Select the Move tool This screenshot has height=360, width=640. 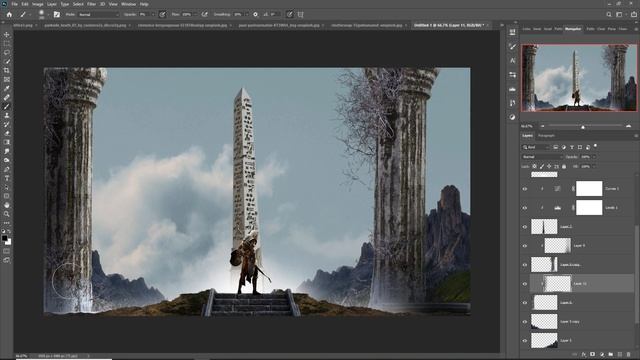(7, 35)
